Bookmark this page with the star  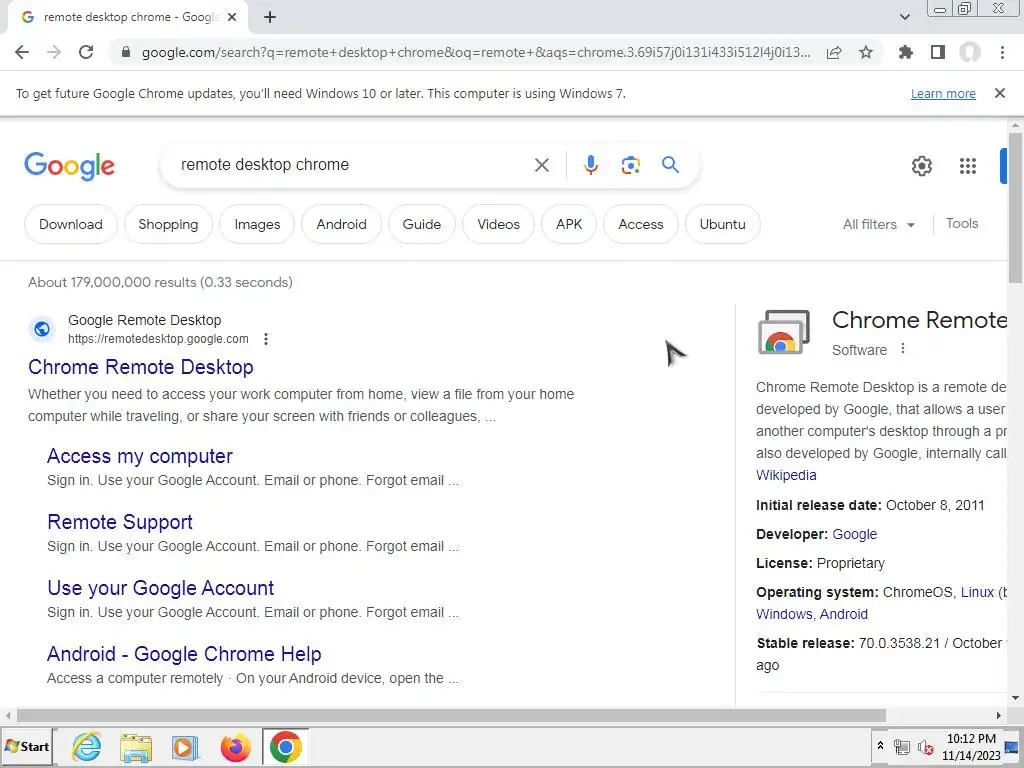tap(866, 52)
